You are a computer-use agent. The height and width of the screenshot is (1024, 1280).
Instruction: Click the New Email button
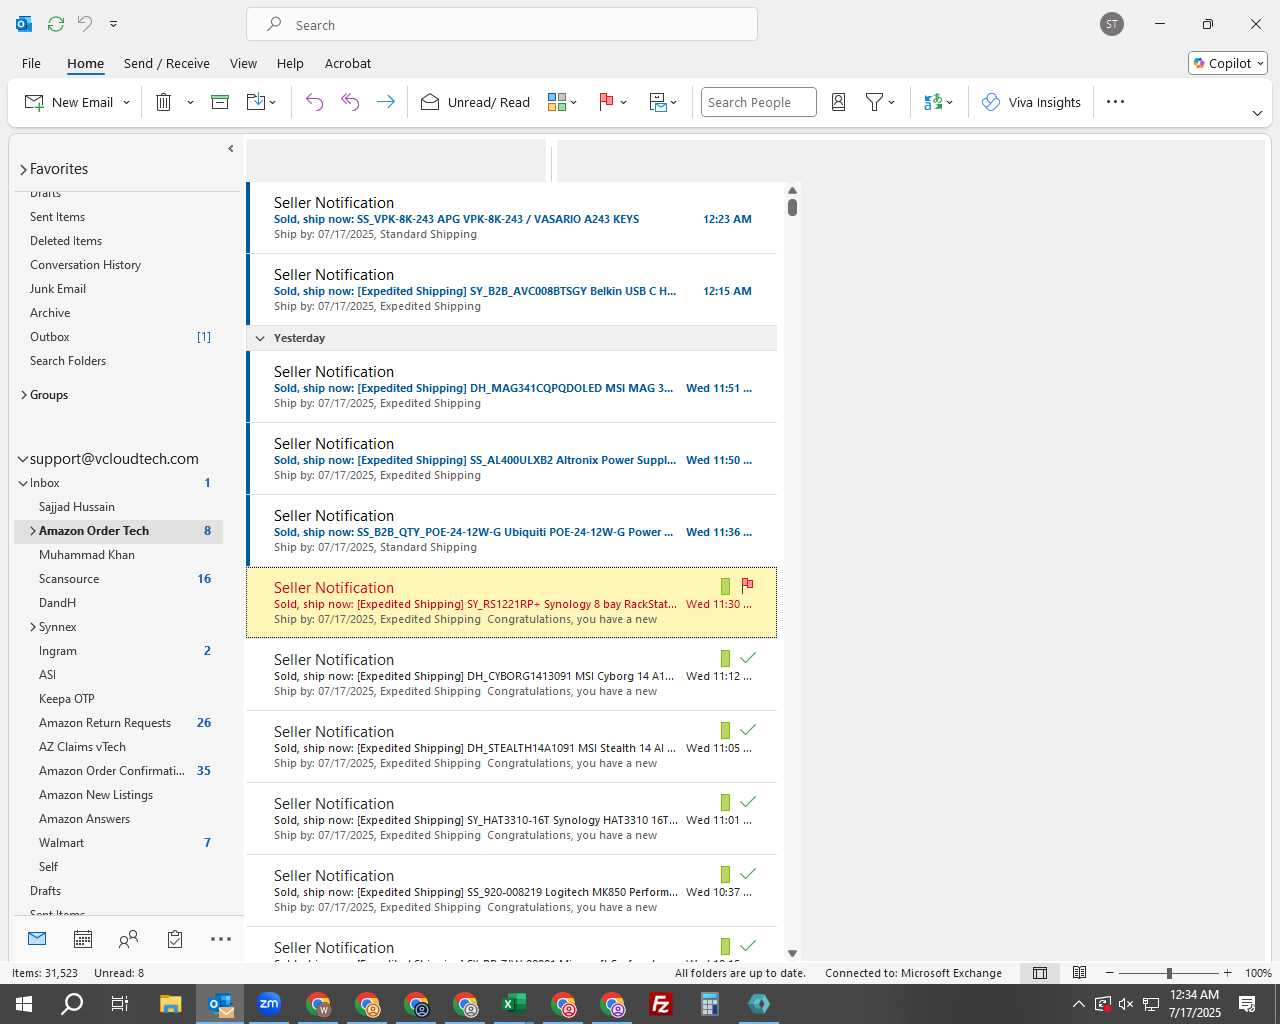coord(68,102)
